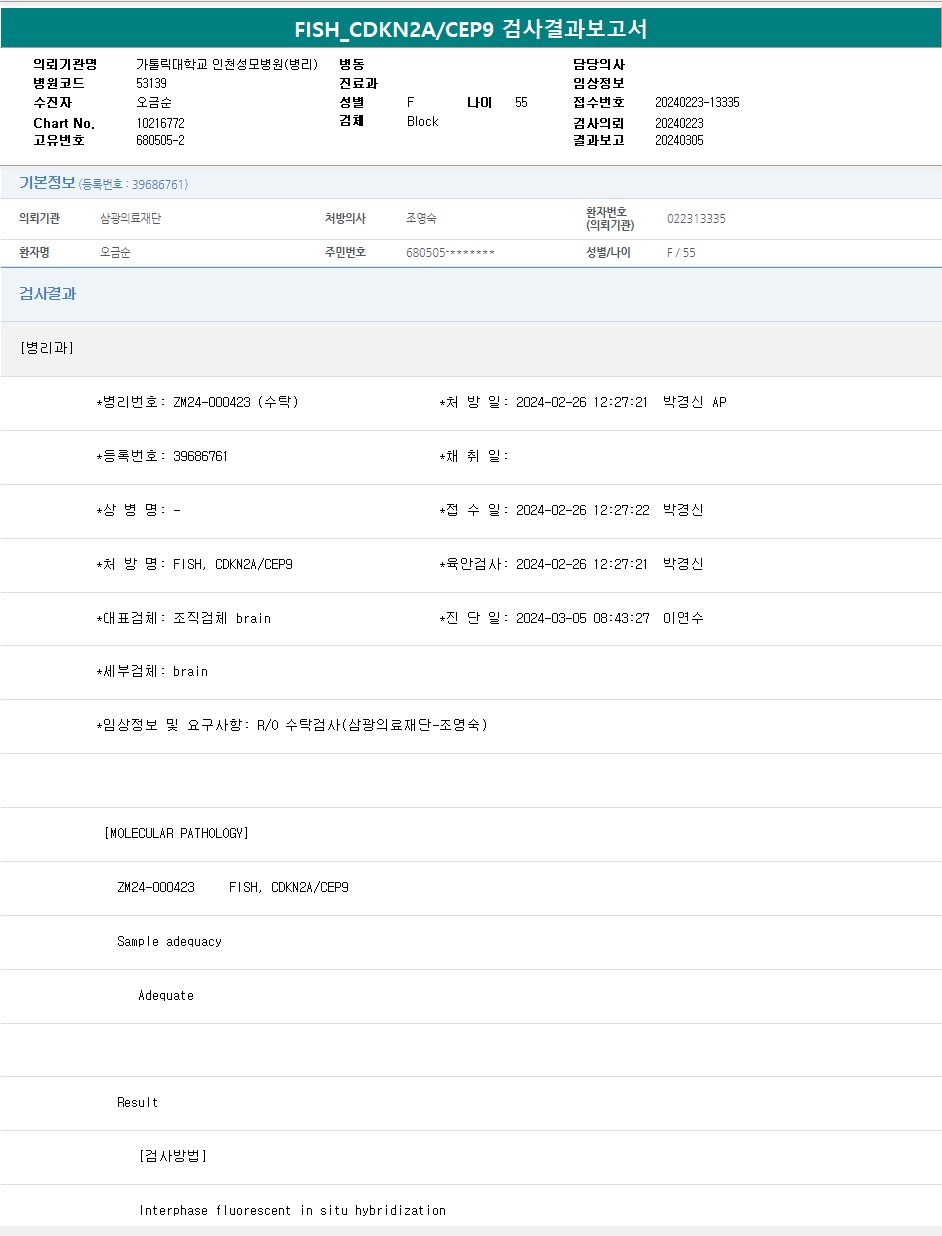
Task: Click the diagnosis date 2024-03-05 08:43:27
Action: [x=582, y=618]
